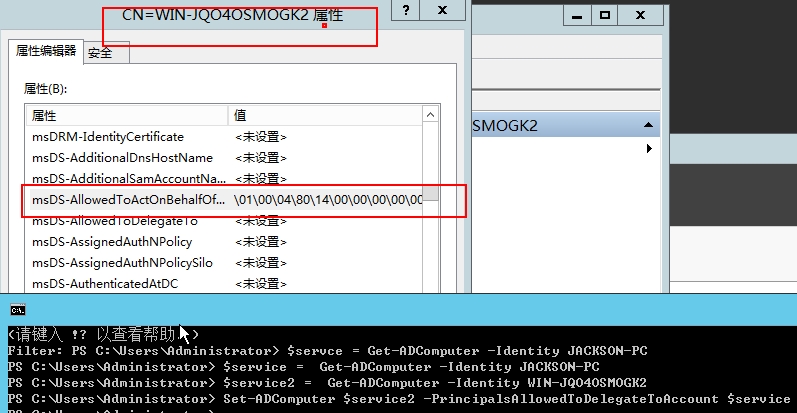This screenshot has width=797, height=413.
Task: Select the msDS-AdditionalDnsHostName attribute
Action: pyautogui.click(x=122, y=158)
